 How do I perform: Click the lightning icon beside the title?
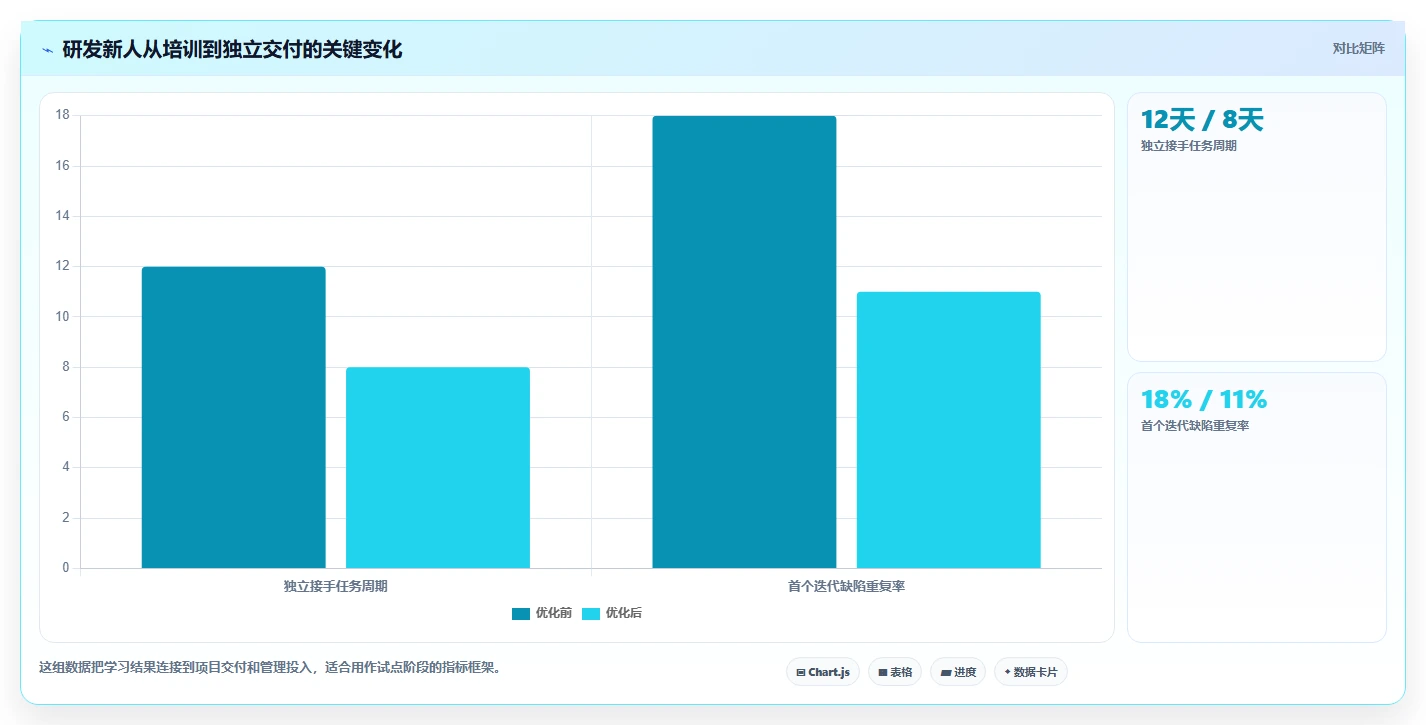tap(47, 50)
